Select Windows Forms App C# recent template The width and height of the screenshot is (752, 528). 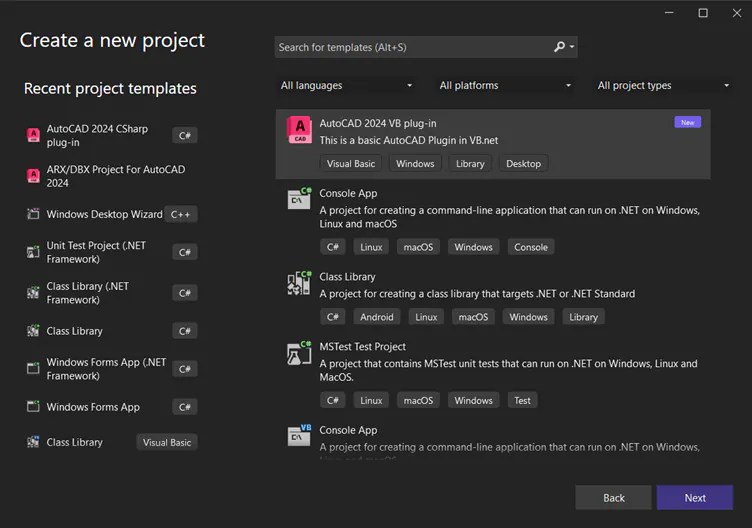tap(111, 407)
